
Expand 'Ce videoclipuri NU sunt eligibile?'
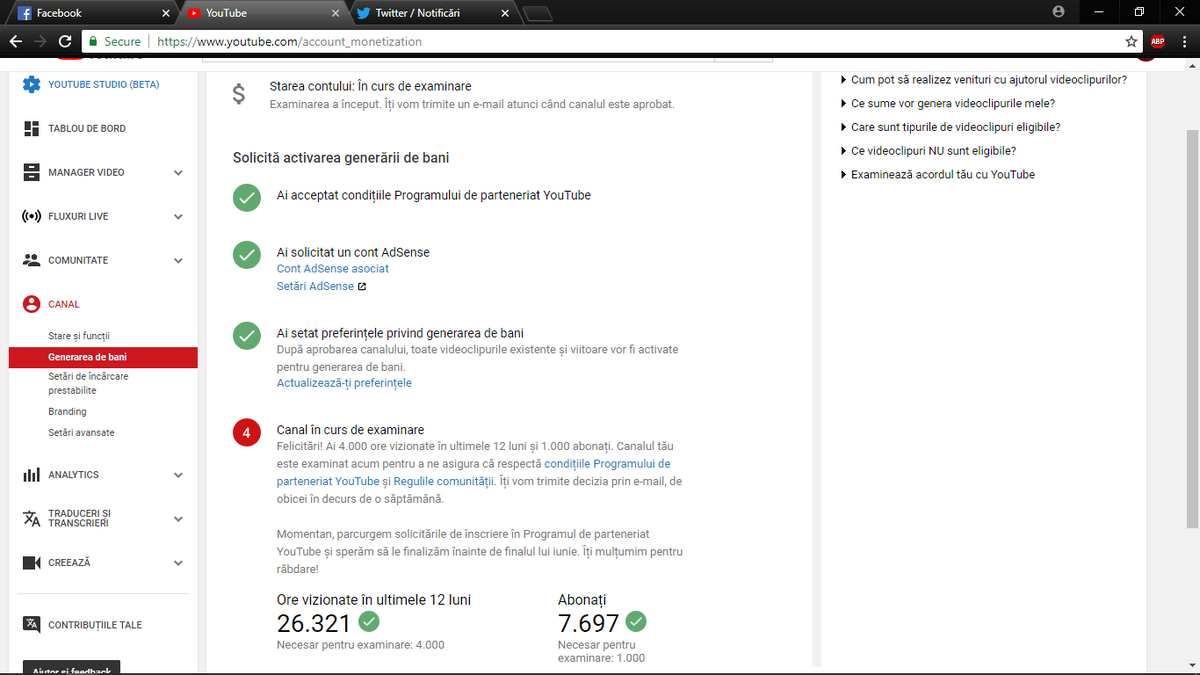pos(929,151)
